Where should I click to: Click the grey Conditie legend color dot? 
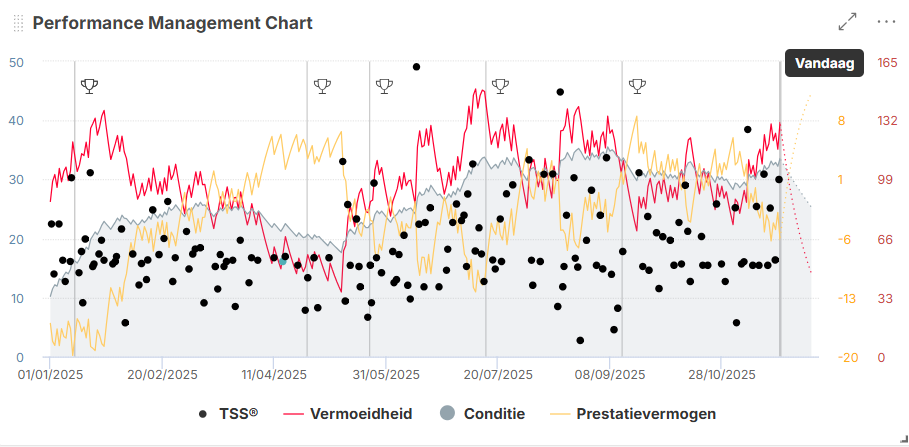[x=447, y=413]
